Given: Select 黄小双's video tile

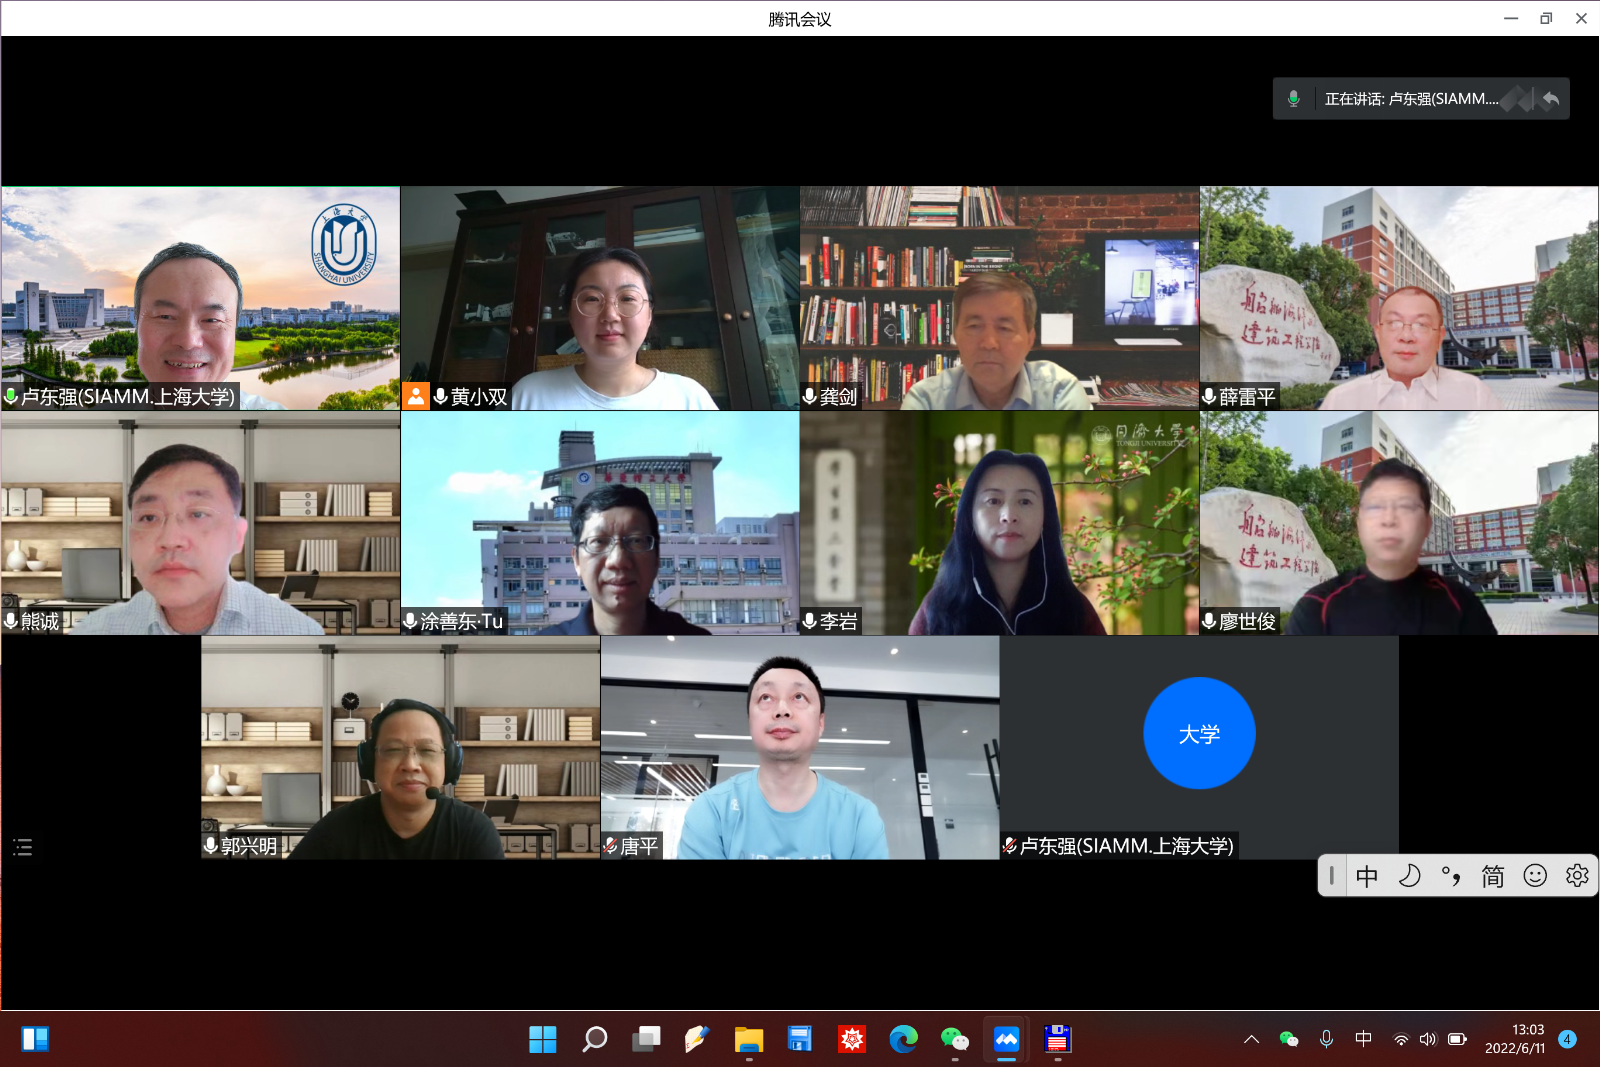Looking at the screenshot, I should click(600, 298).
